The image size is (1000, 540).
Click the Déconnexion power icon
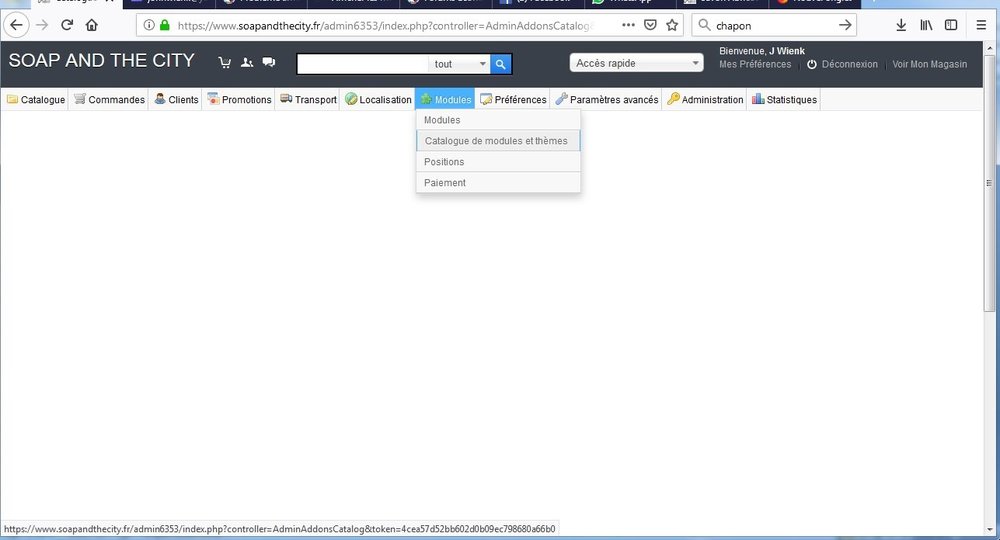pyautogui.click(x=812, y=64)
